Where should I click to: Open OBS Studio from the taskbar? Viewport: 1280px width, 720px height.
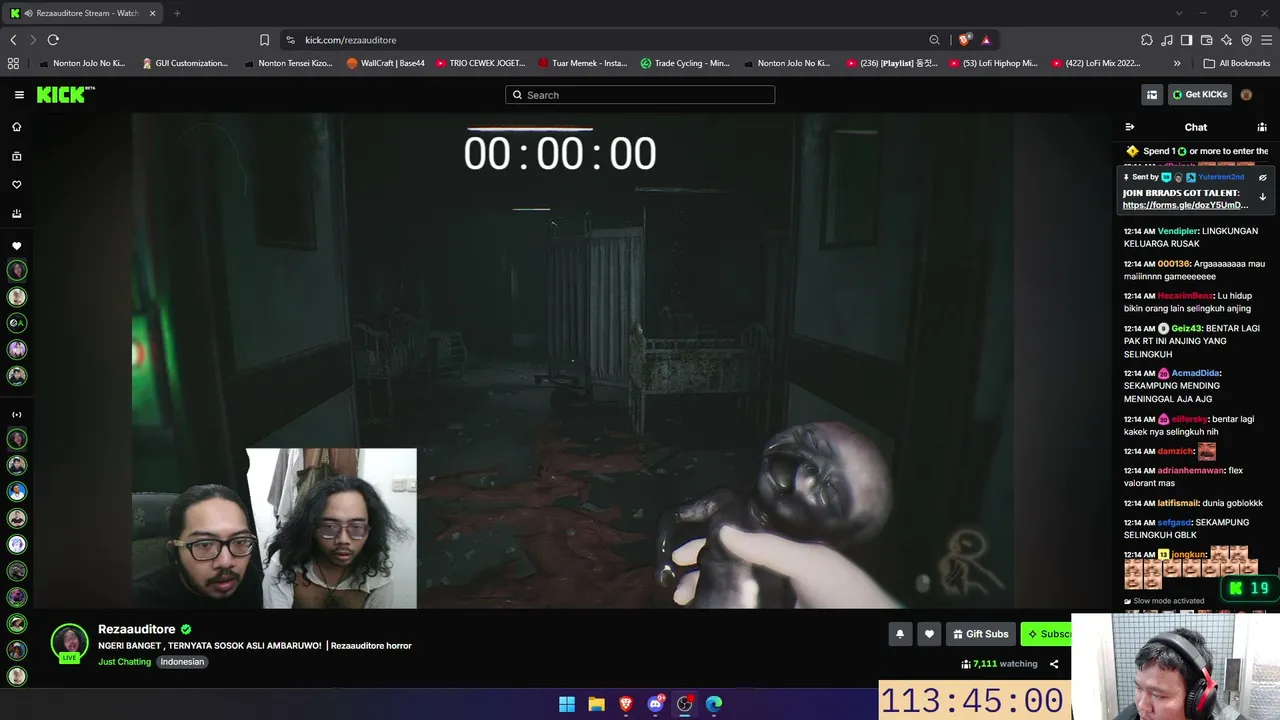[x=685, y=704]
